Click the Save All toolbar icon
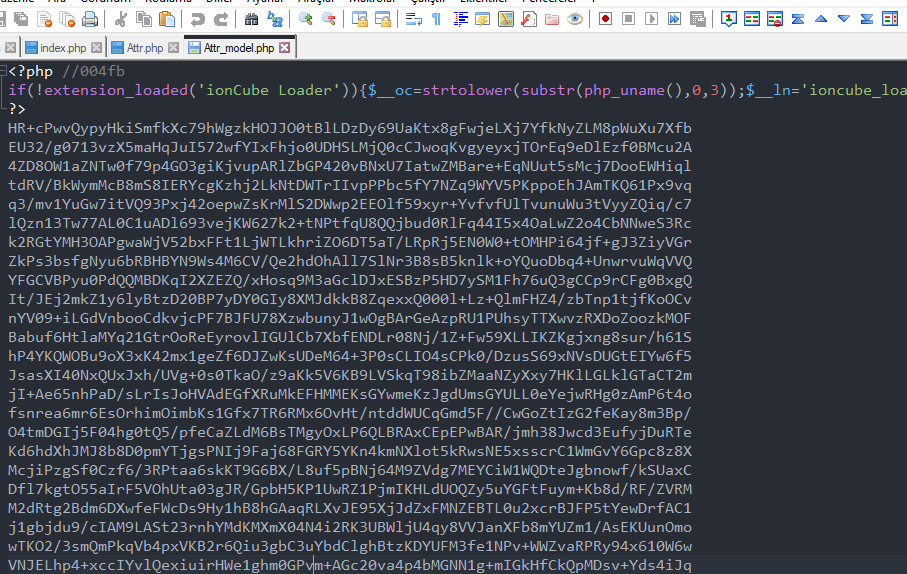907x574 pixels. pyautogui.click(x=21, y=19)
